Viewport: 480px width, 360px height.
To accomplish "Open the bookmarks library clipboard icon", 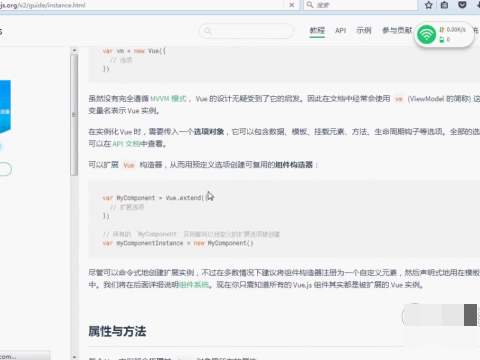I will coord(444,5).
